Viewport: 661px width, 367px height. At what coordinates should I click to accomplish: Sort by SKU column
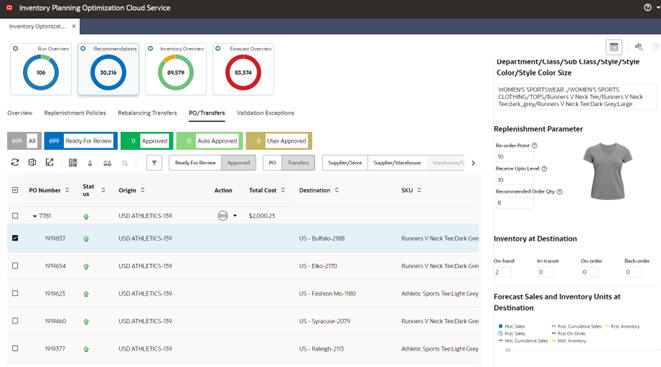pos(419,190)
